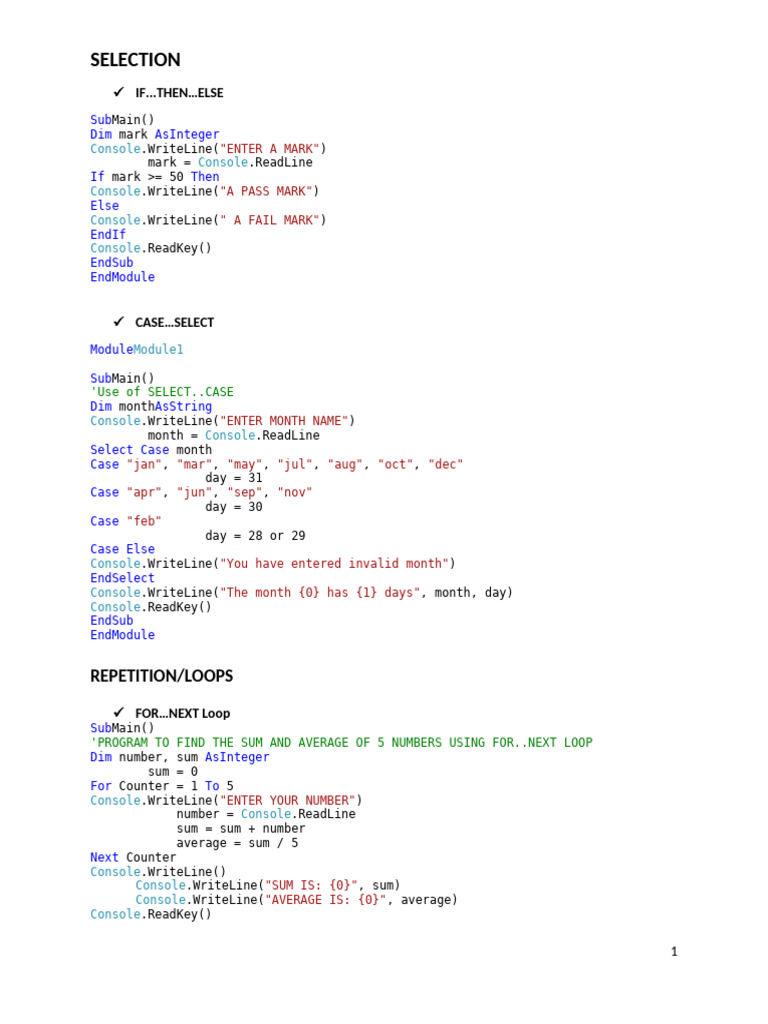Click the Case line starting with "jan"
The height and width of the screenshot is (1024, 768).
pyautogui.click(x=276, y=464)
